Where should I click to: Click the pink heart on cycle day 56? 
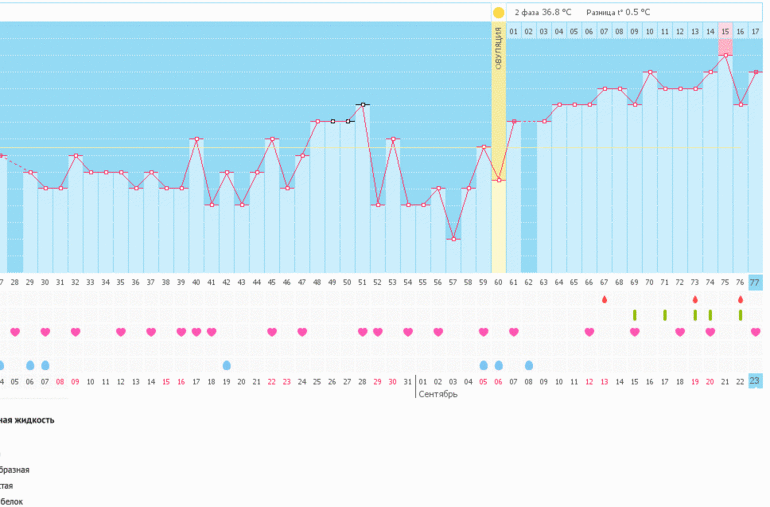tap(438, 332)
